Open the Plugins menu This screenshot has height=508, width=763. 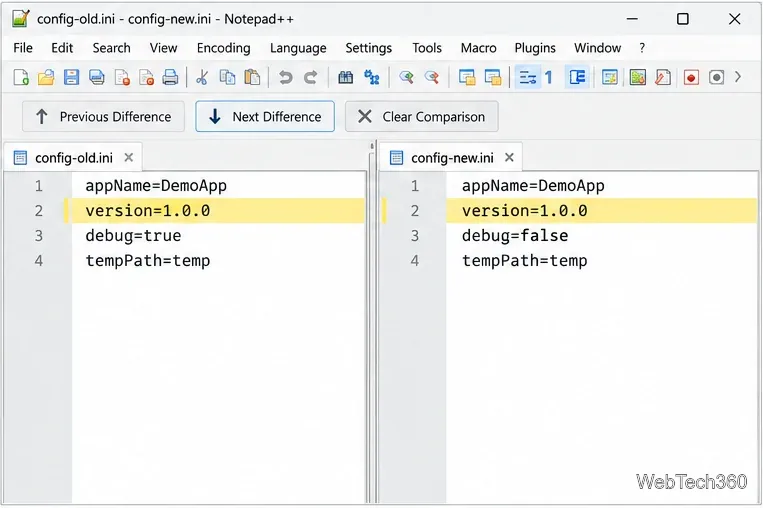(535, 48)
